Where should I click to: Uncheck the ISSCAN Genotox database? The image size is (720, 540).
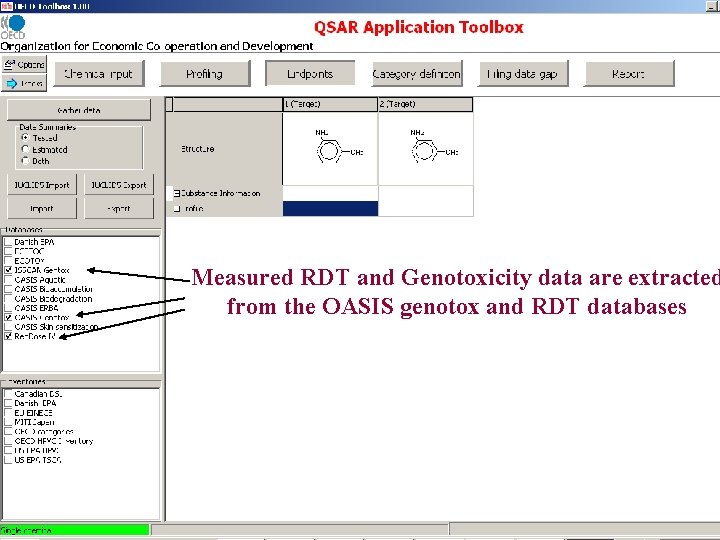tap(8, 270)
